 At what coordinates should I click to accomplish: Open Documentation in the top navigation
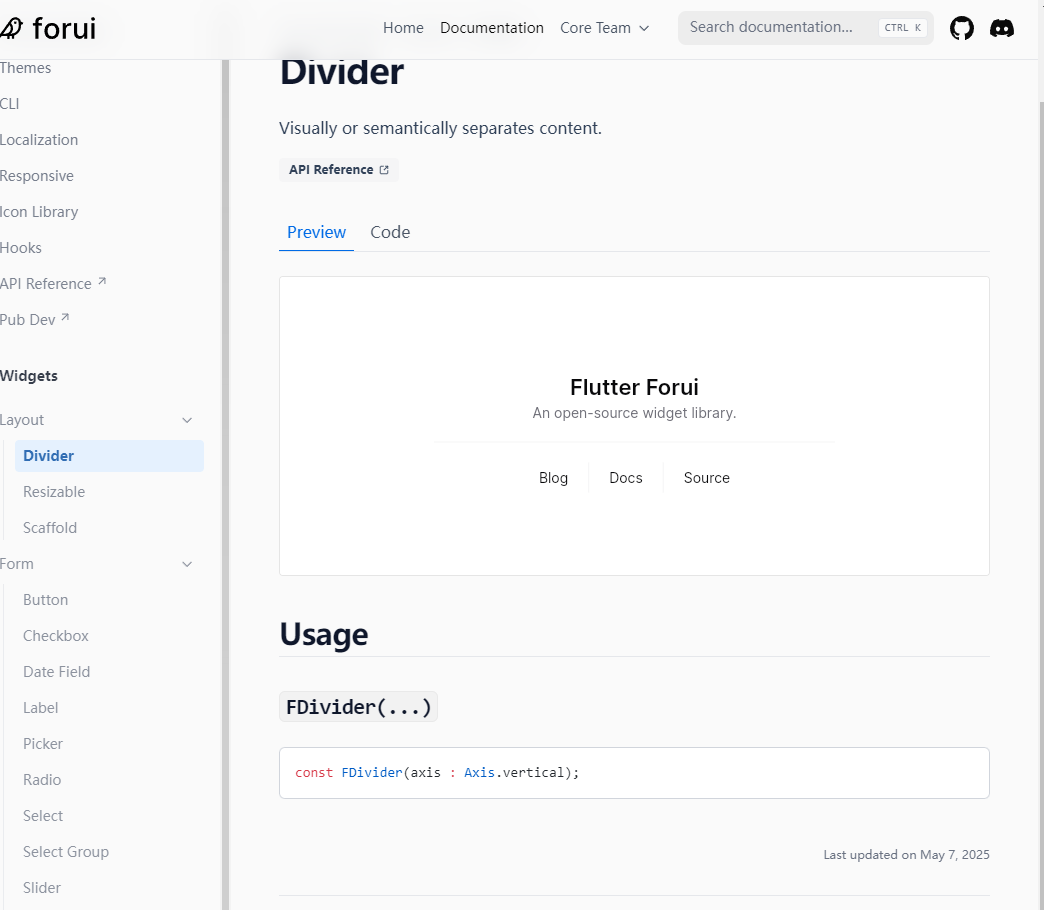tap(492, 28)
